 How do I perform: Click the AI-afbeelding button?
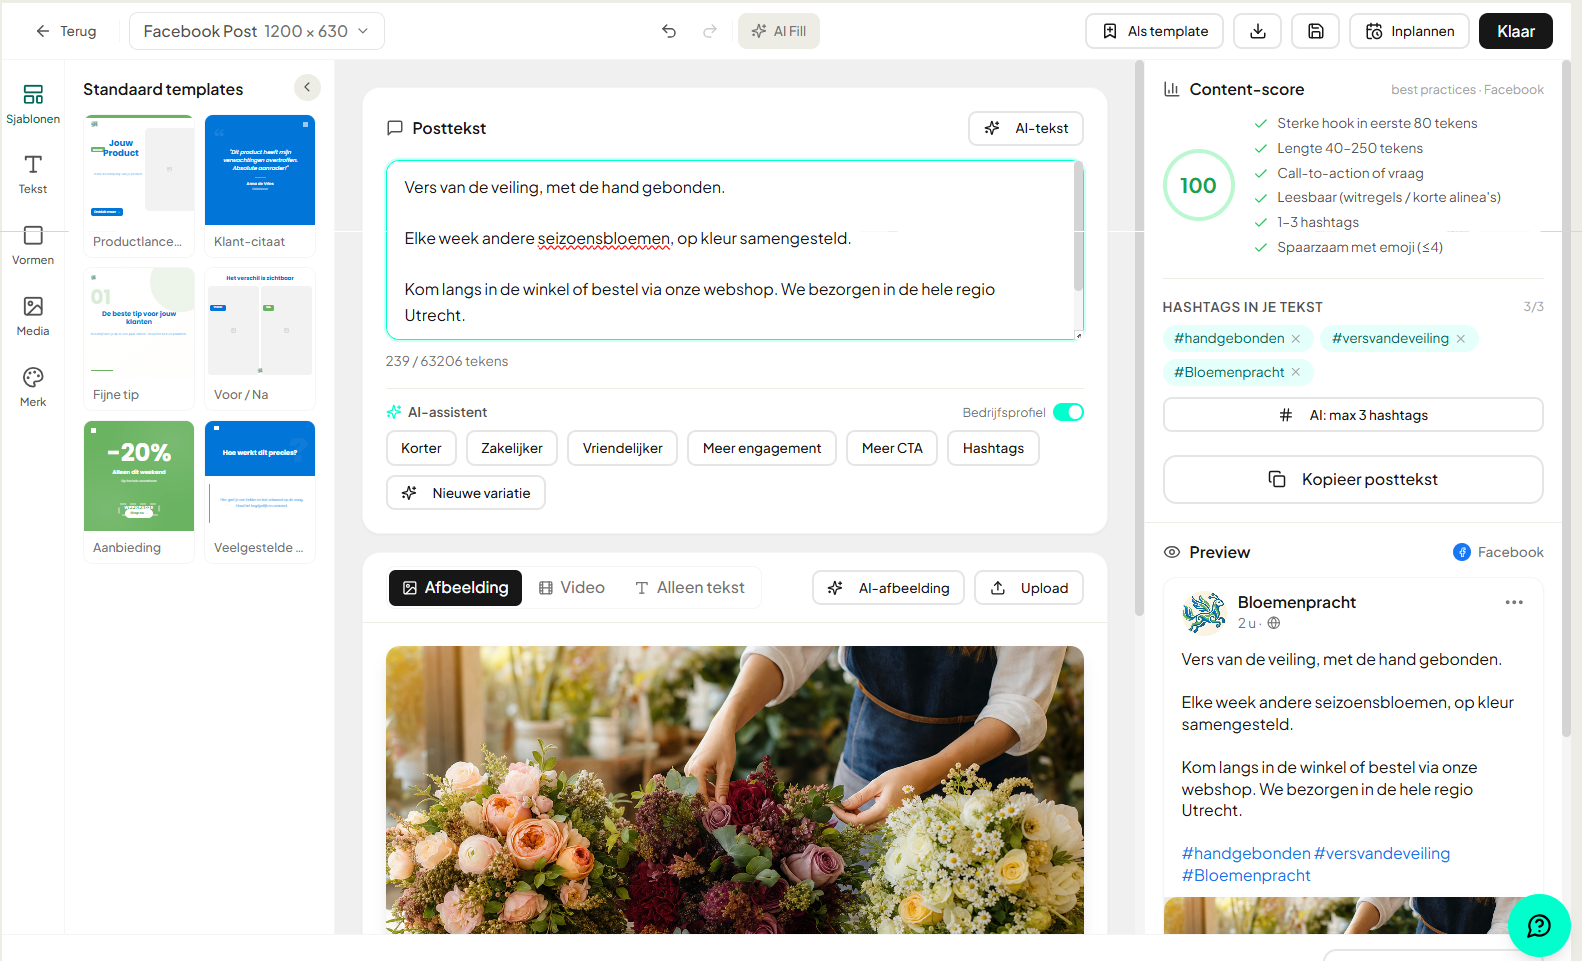tap(888, 588)
